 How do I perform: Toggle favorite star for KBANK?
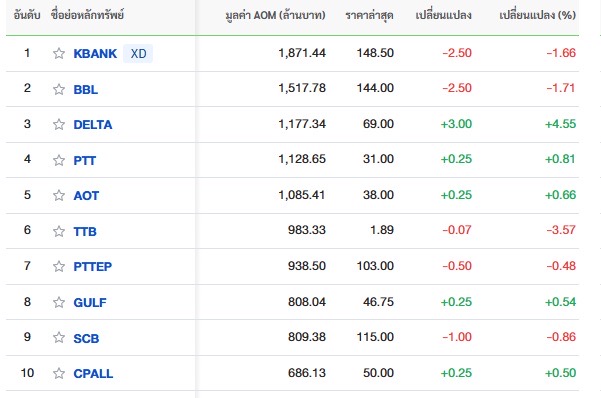59,53
